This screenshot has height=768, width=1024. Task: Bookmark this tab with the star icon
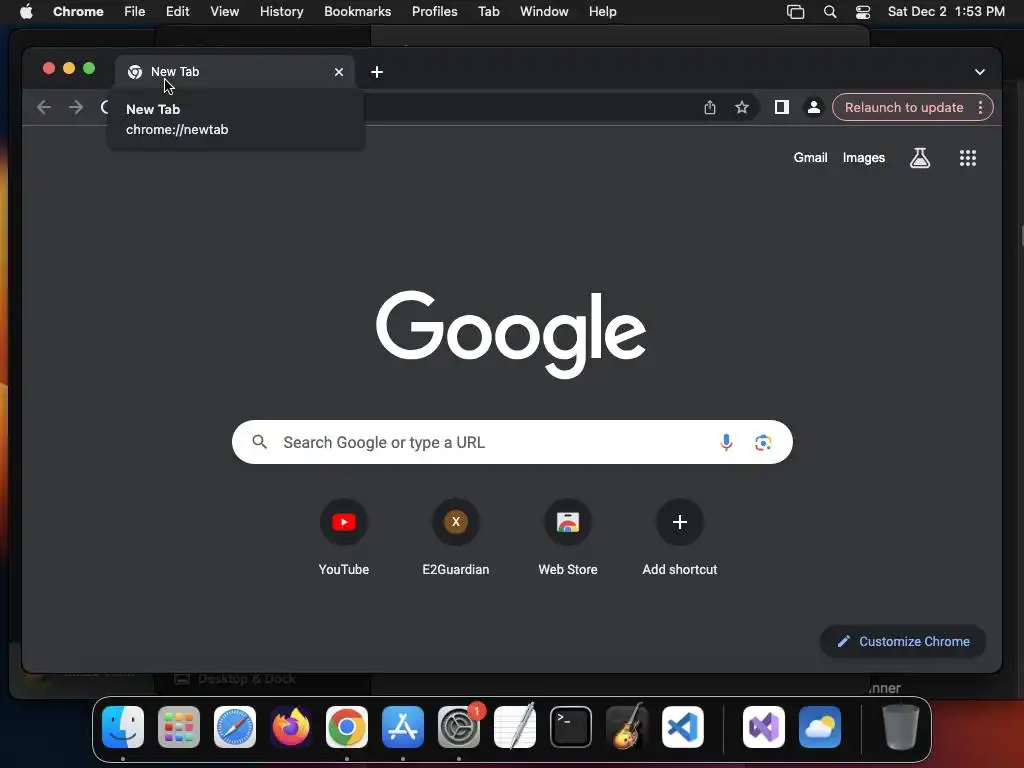(x=741, y=108)
